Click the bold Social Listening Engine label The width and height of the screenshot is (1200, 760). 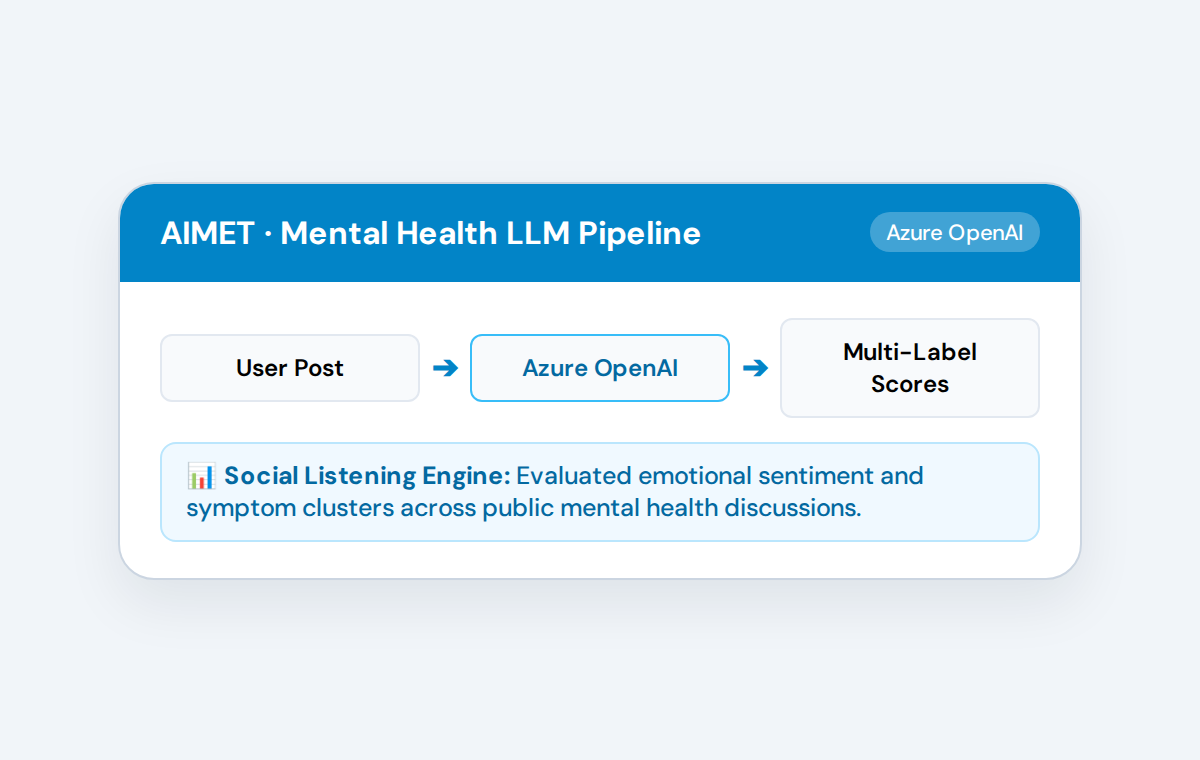click(367, 476)
